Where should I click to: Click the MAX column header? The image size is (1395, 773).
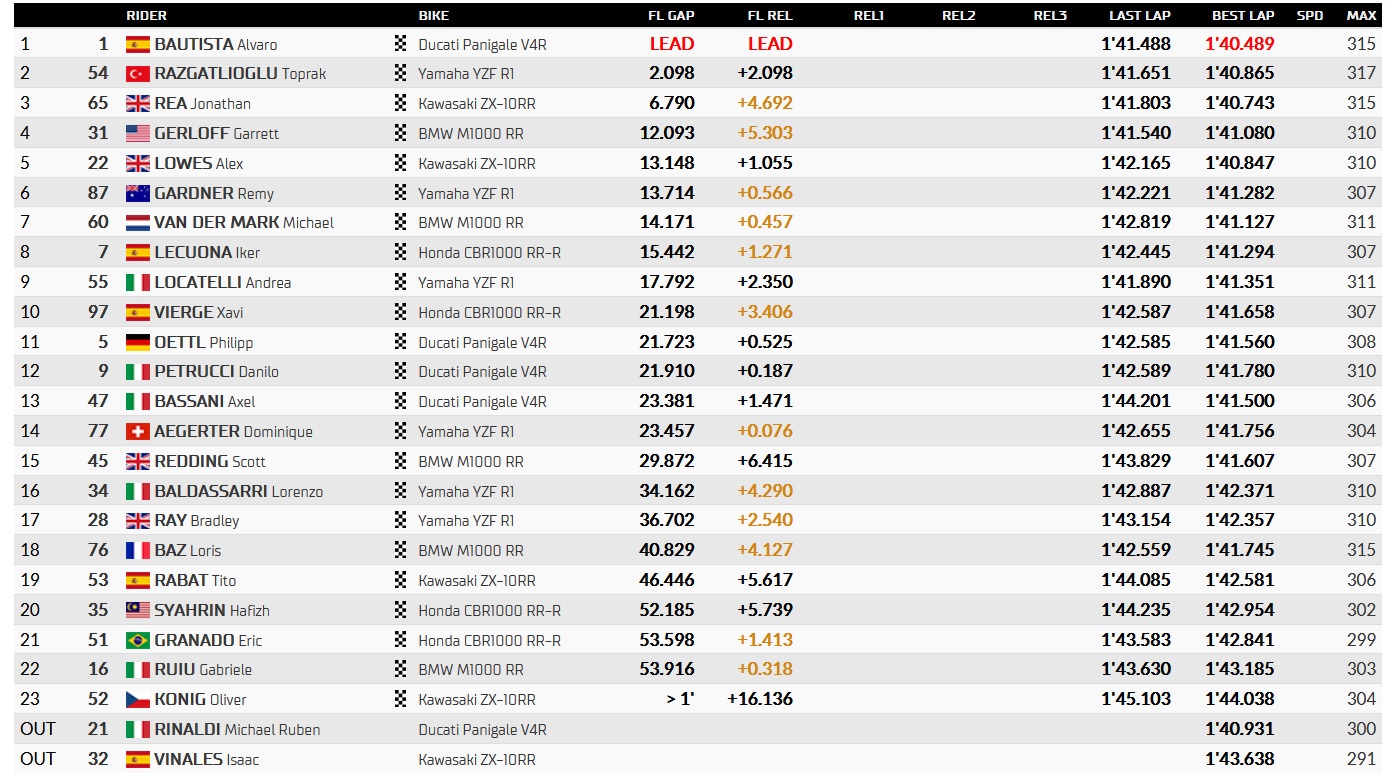tap(1361, 15)
